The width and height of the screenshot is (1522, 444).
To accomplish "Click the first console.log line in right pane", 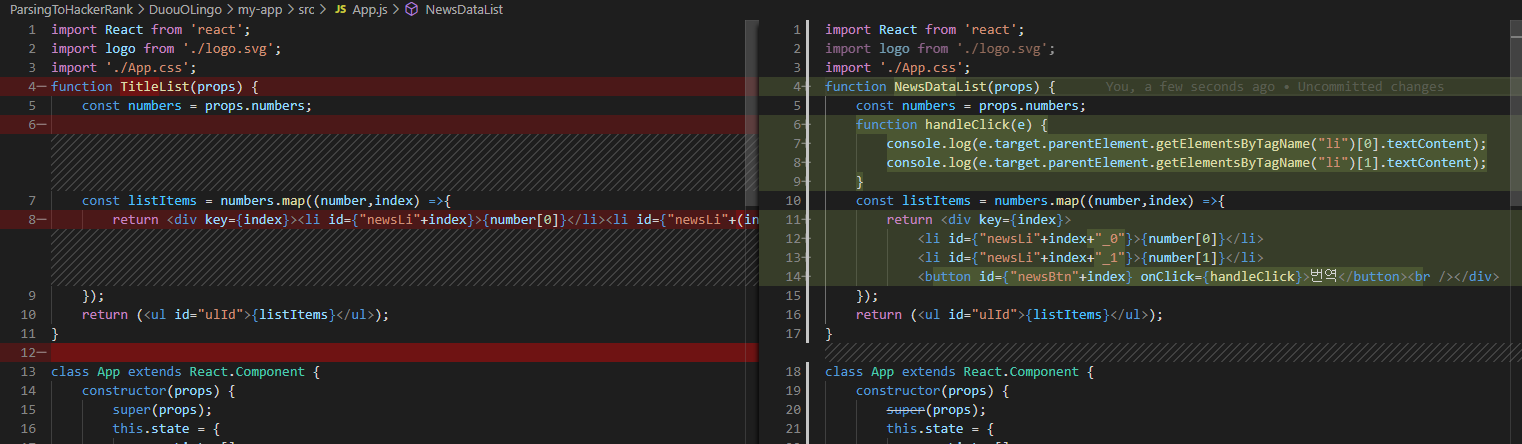I will 1187,144.
